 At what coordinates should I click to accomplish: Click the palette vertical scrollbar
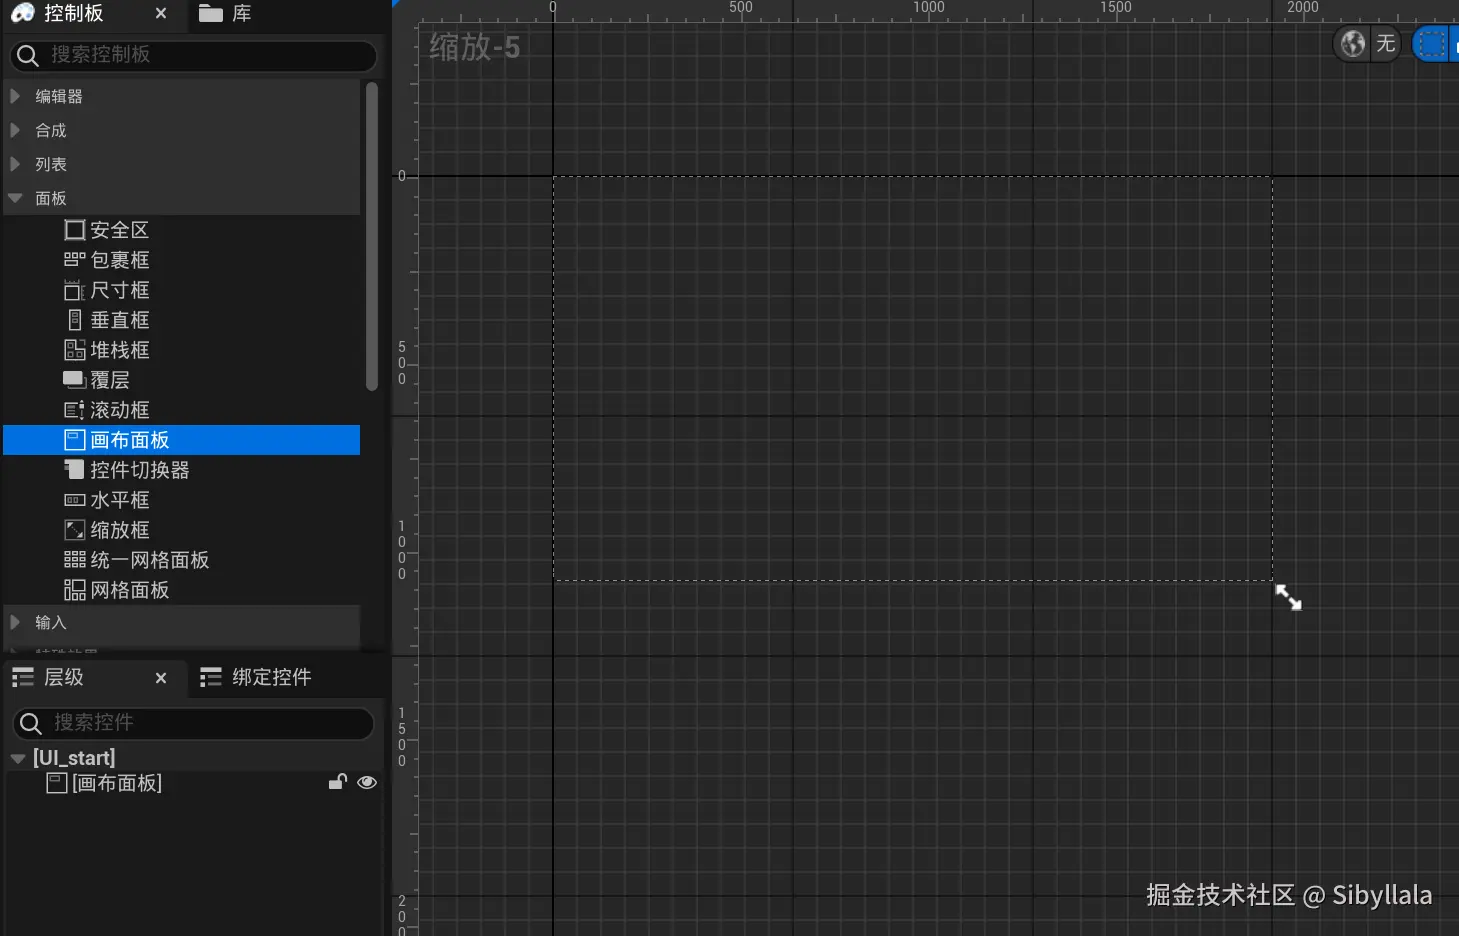point(372,236)
